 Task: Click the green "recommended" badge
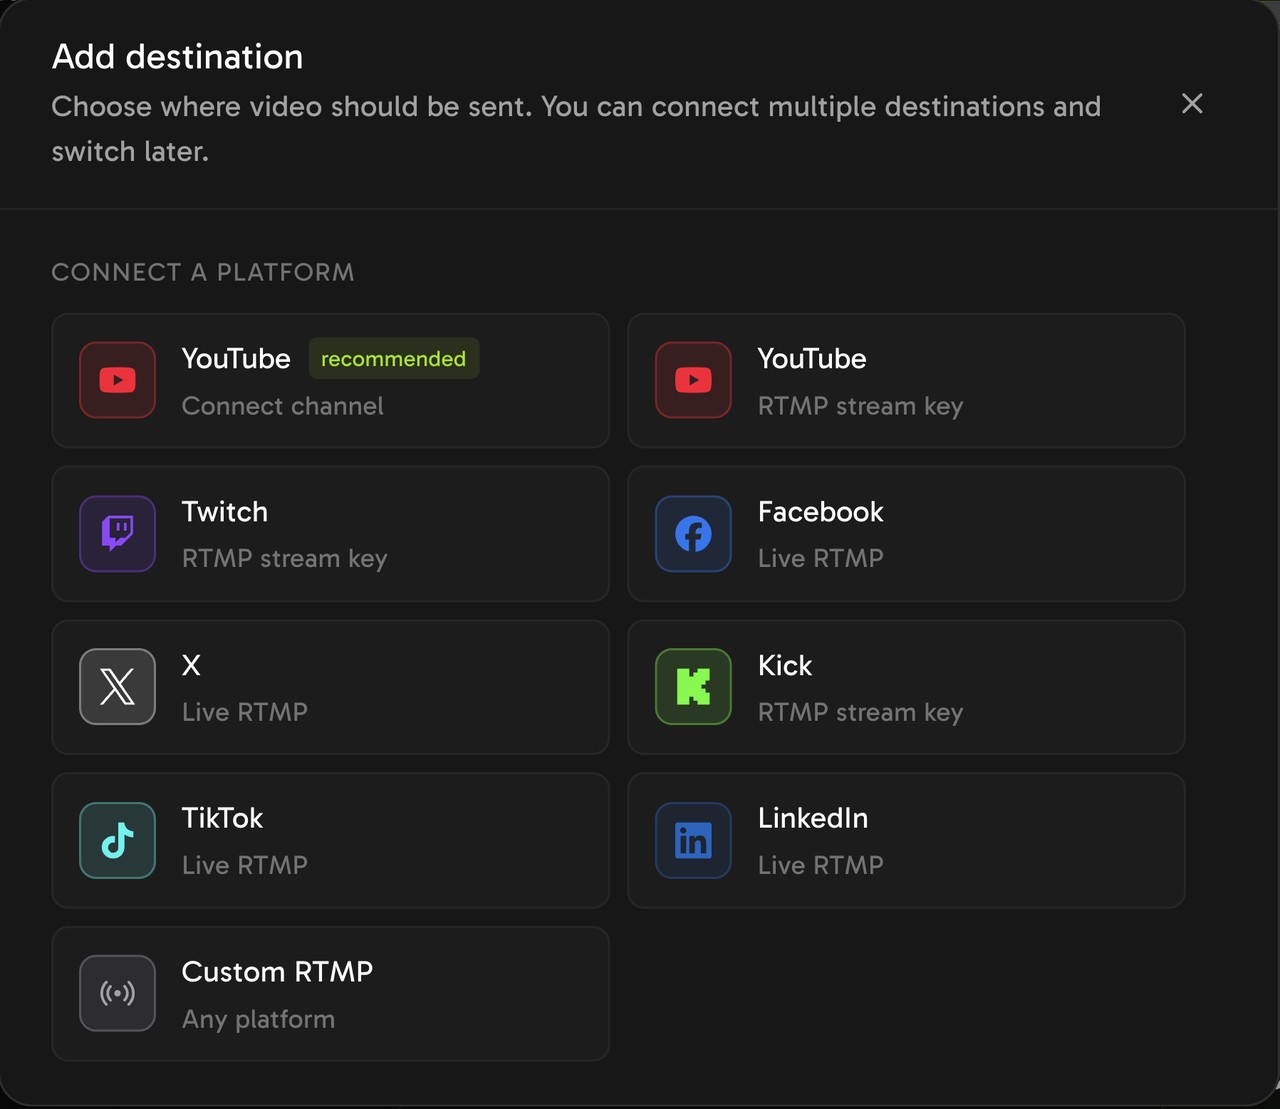394,359
